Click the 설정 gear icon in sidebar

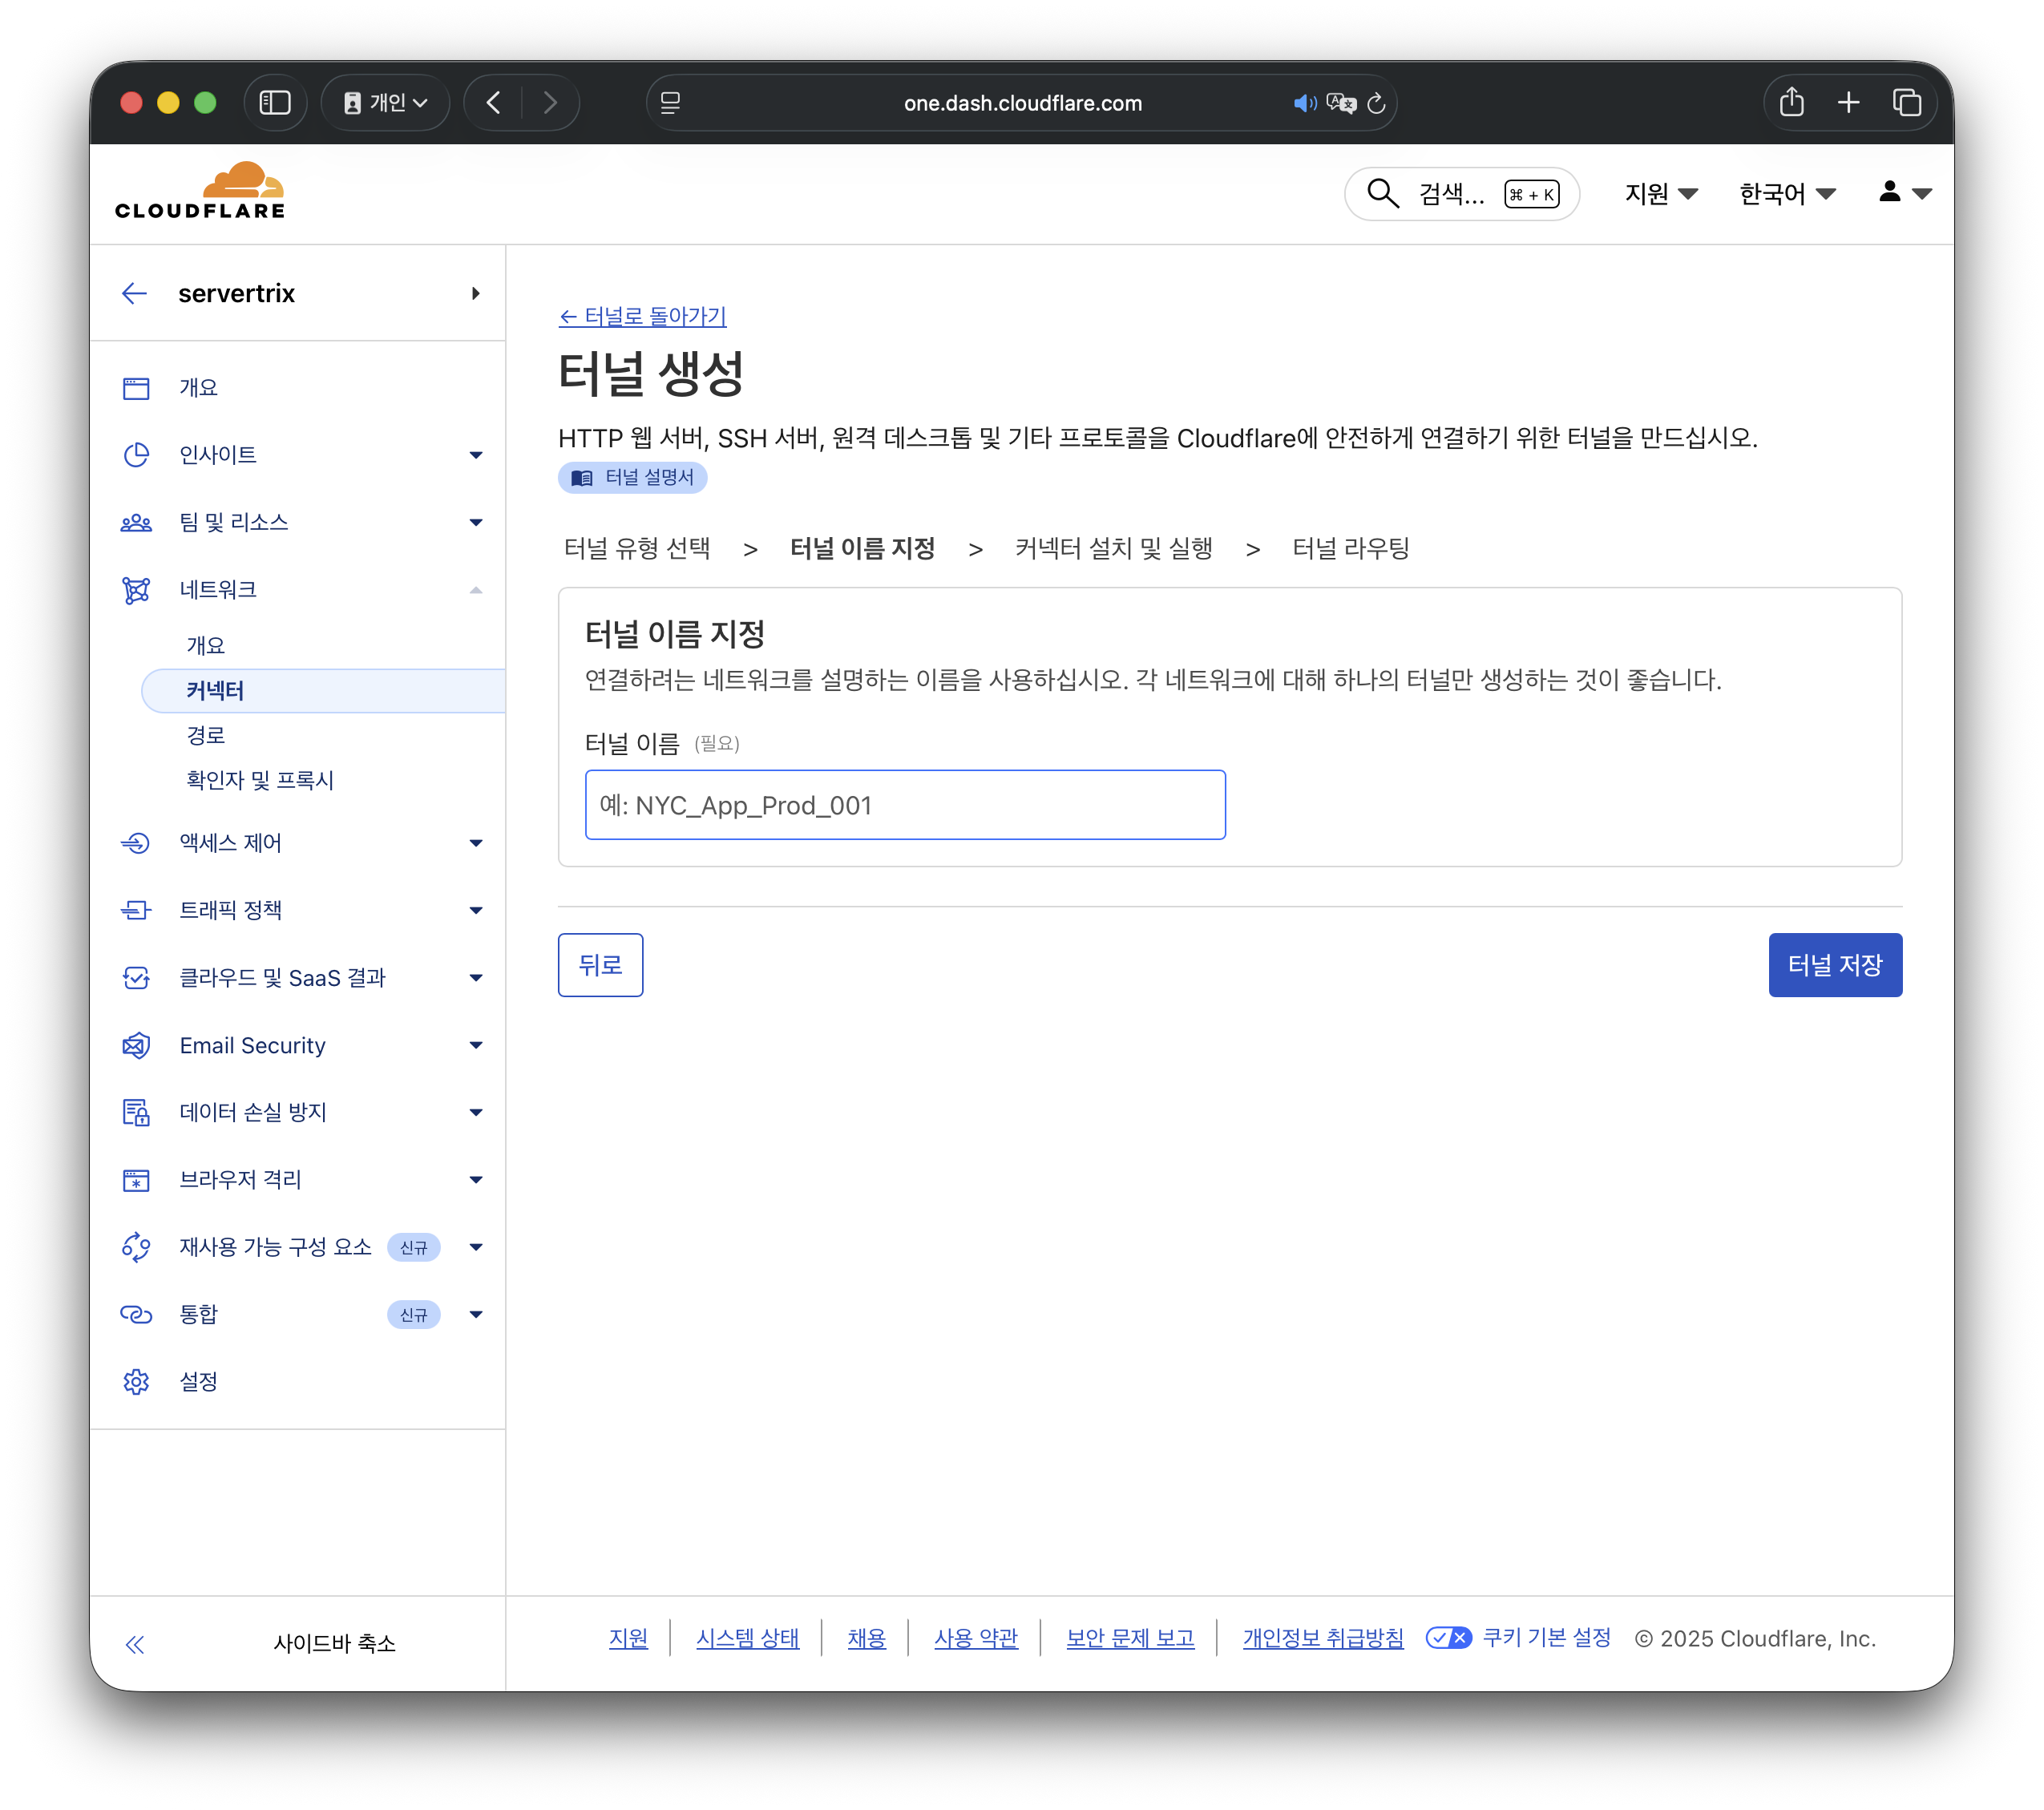136,1381
